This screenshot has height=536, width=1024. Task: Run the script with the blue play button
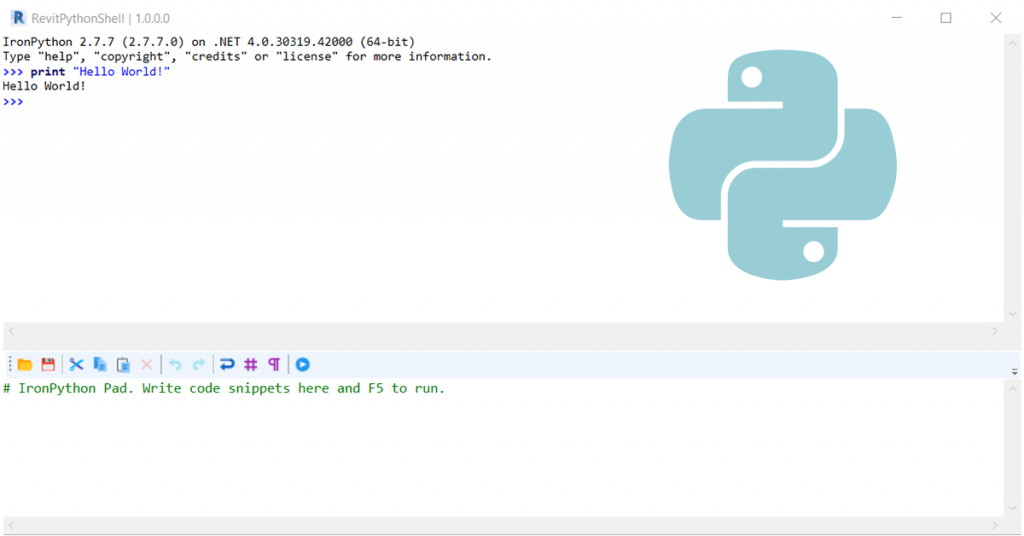pyautogui.click(x=302, y=364)
